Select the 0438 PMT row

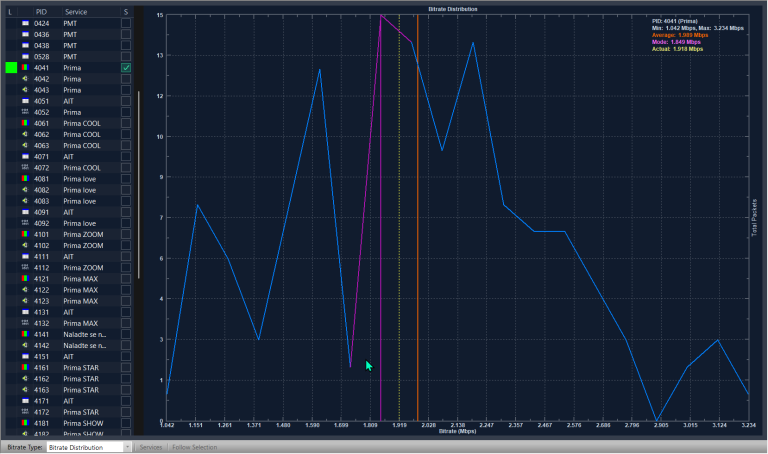point(69,46)
